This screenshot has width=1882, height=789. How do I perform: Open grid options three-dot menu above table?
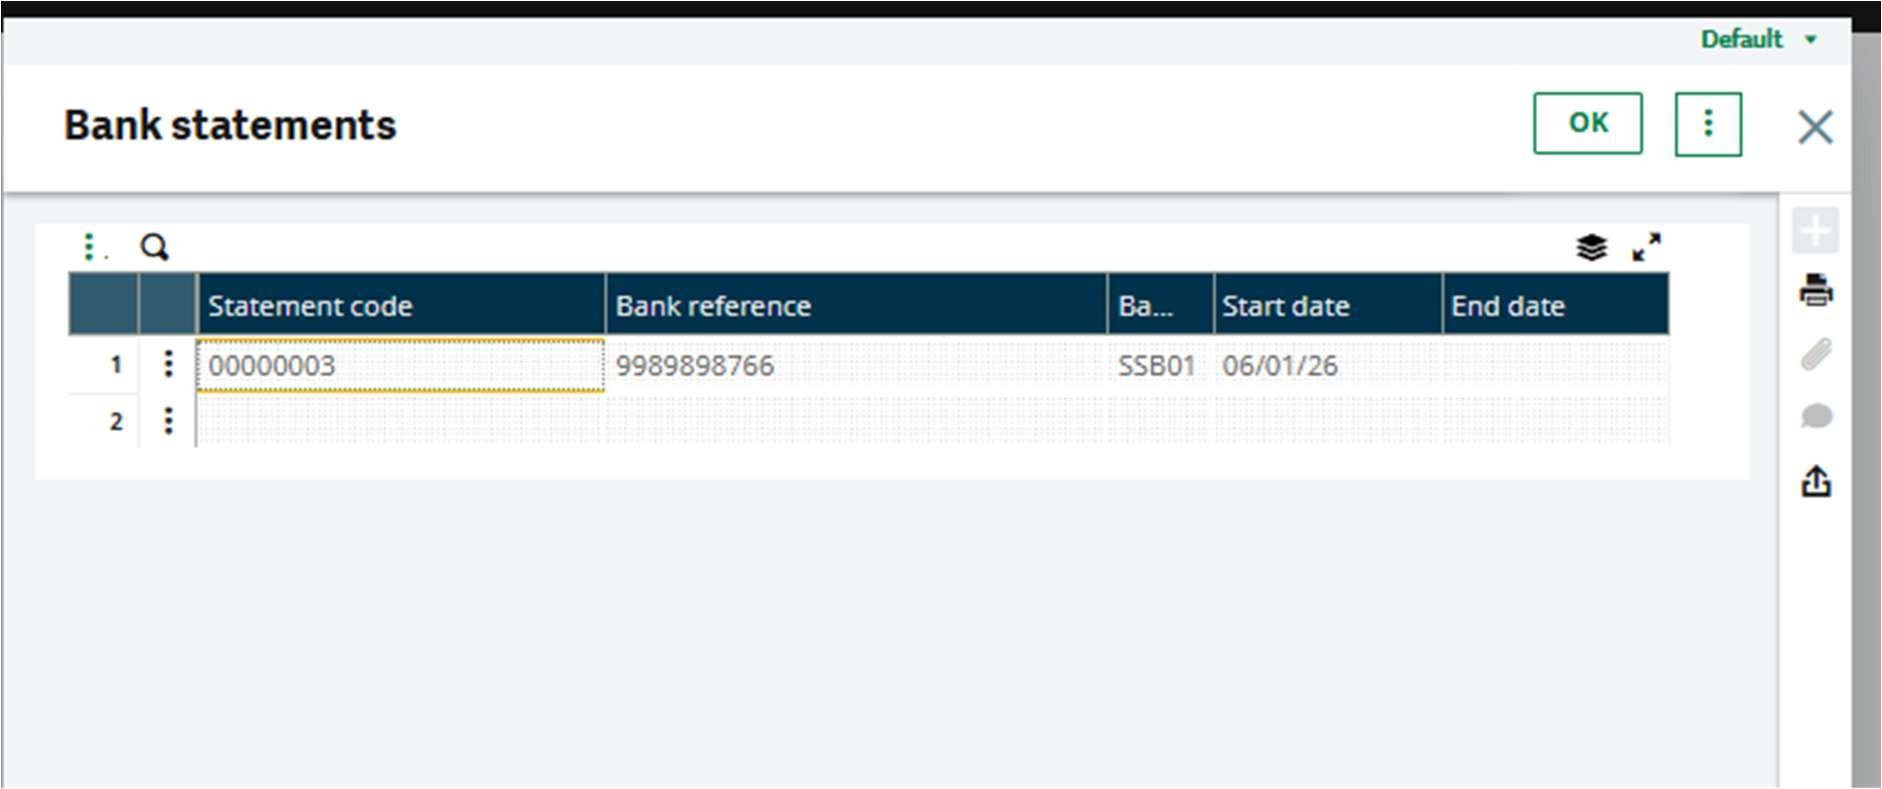coord(90,247)
